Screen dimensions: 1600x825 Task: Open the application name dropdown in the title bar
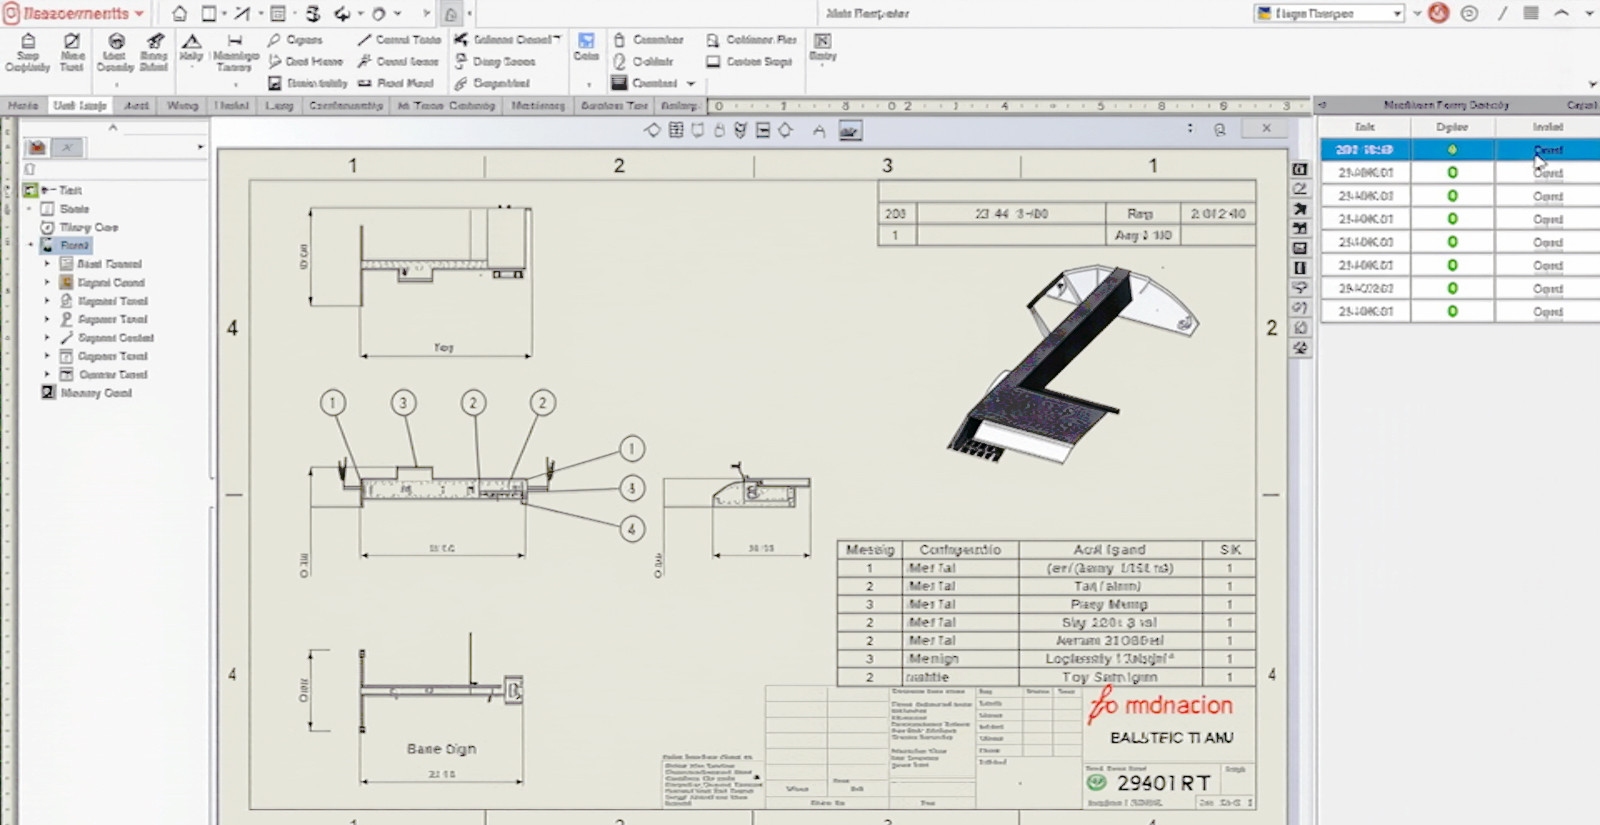tap(74, 14)
